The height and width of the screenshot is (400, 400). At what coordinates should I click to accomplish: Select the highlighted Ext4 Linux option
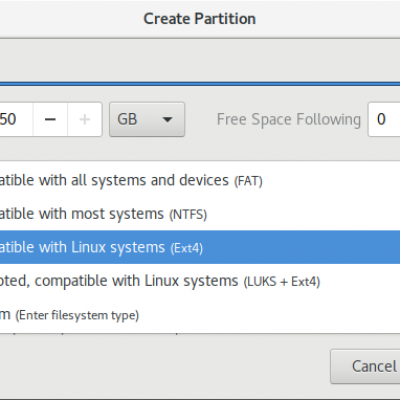click(200, 247)
